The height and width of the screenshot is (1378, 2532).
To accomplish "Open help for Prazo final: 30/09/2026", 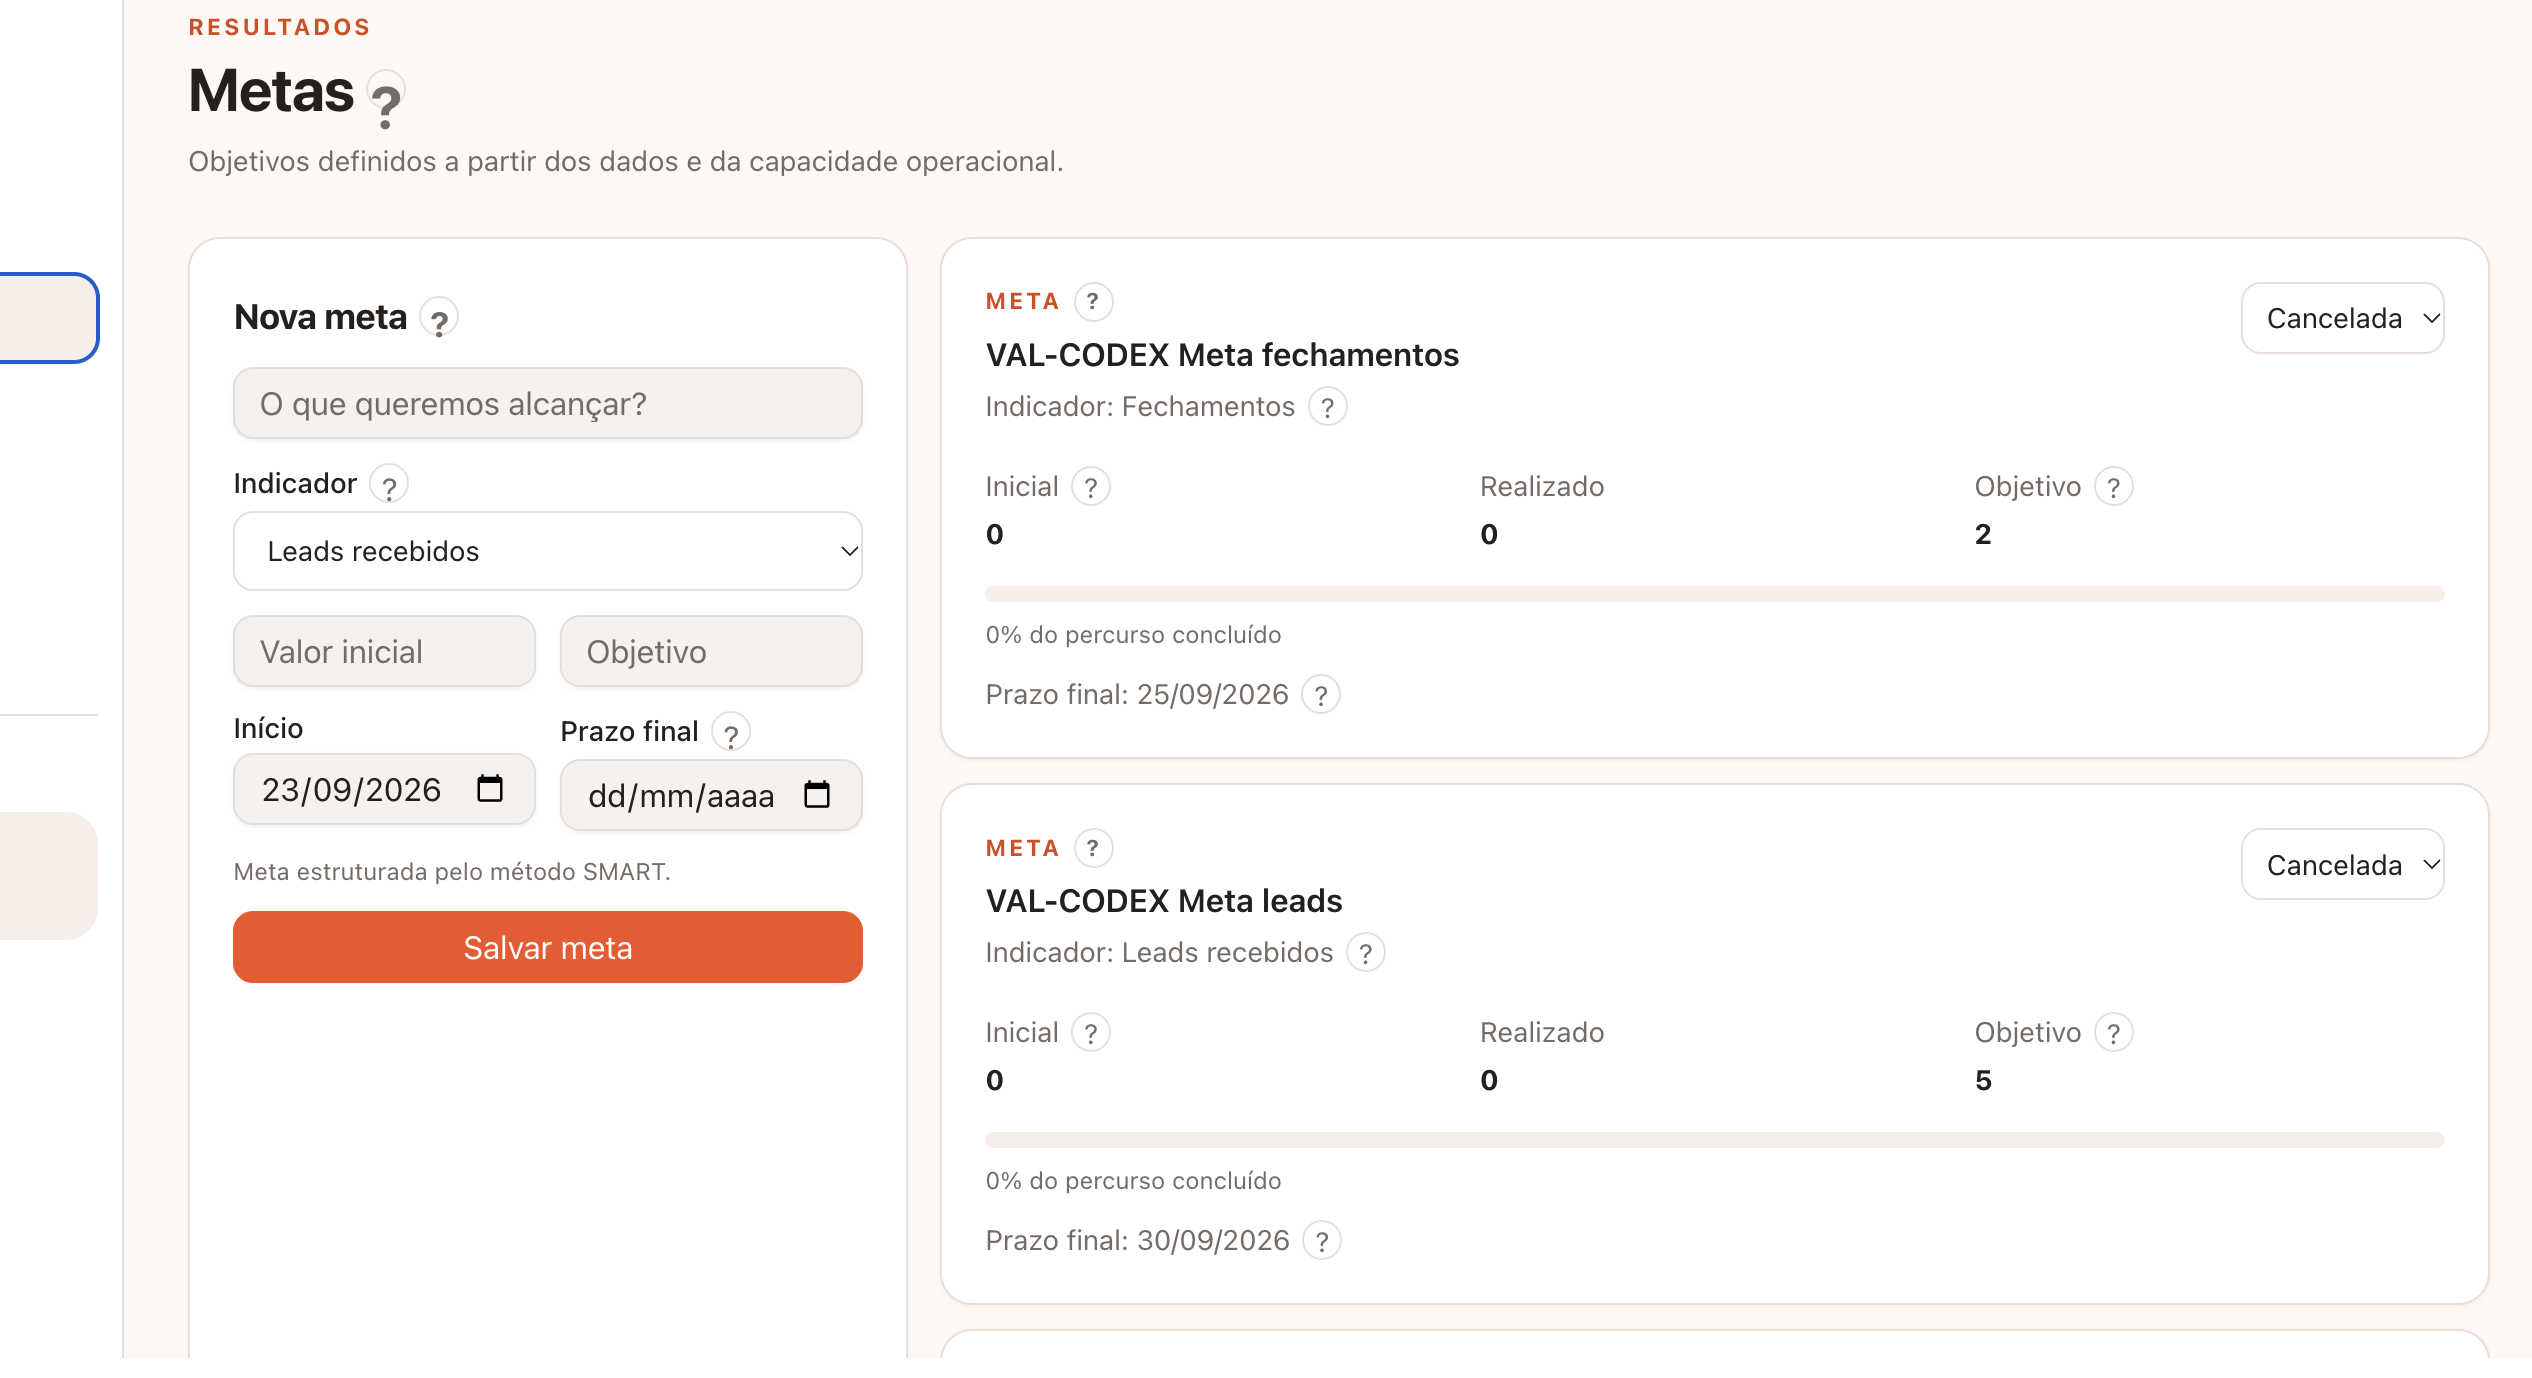I will coord(1322,1241).
